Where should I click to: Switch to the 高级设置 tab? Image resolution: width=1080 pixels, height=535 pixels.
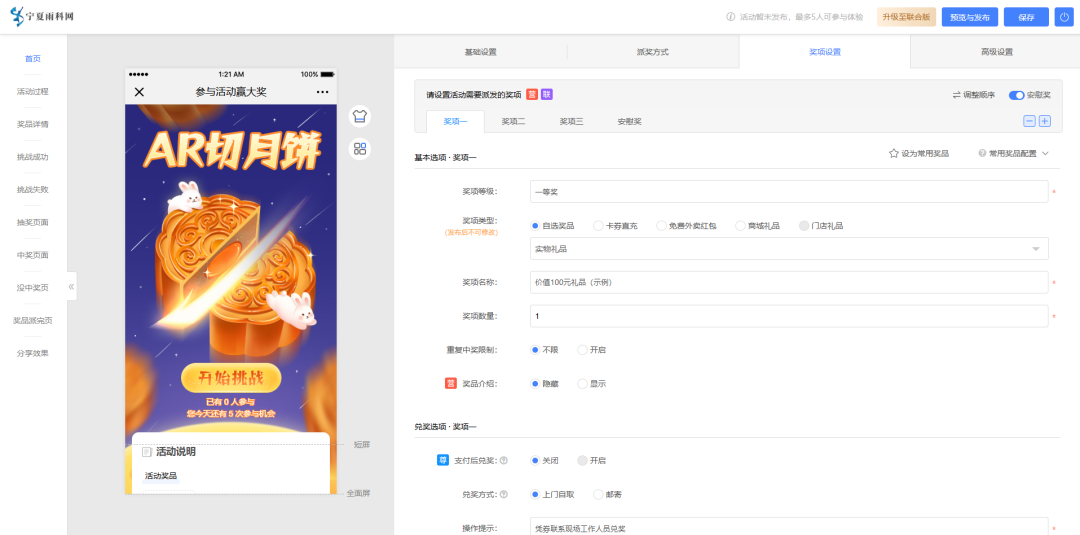pyautogui.click(x=997, y=52)
